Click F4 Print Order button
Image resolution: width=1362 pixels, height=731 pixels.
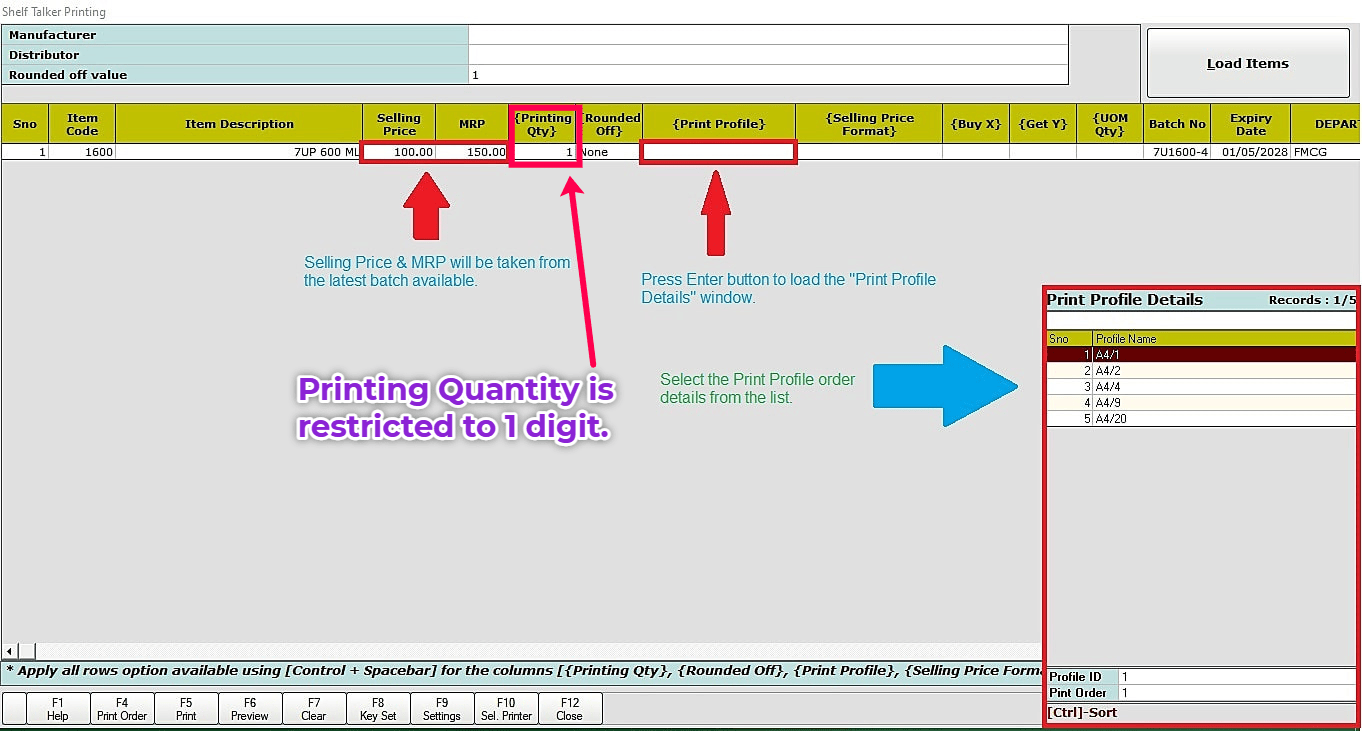[x=122, y=709]
